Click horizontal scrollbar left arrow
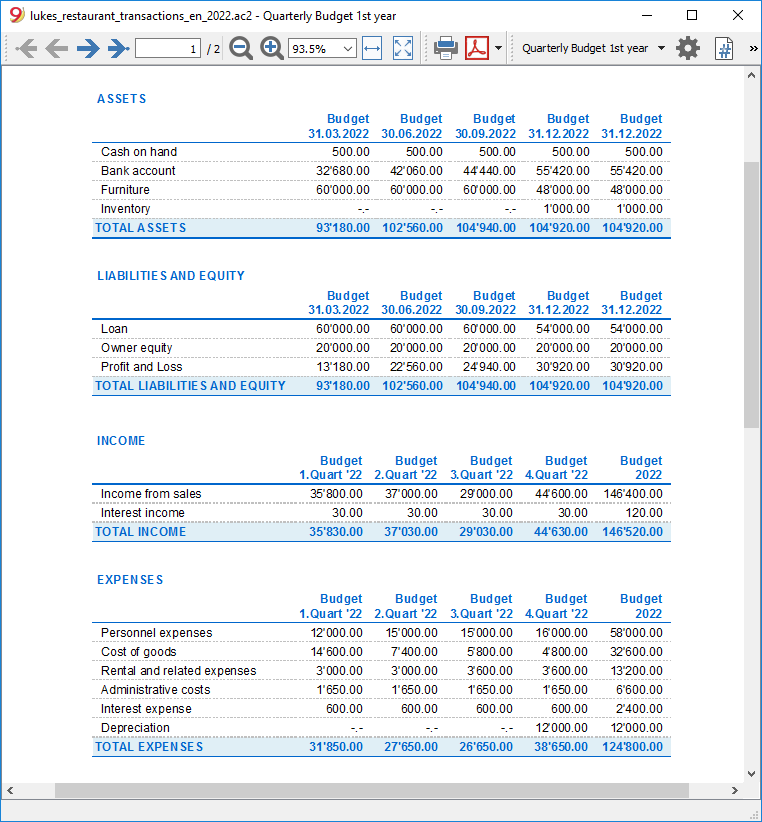The image size is (762, 822). (x=10, y=790)
